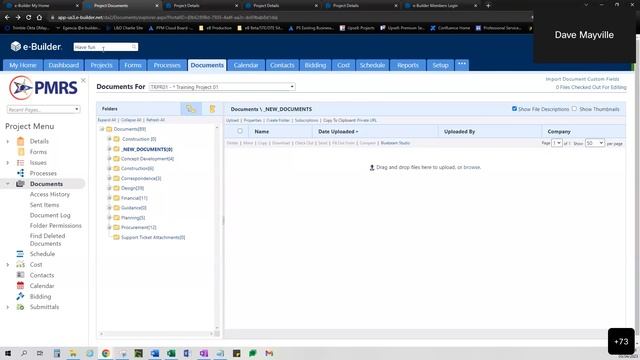Viewport: 640px width, 360px height.
Task: Click the browse link in drop area
Action: pos(472,167)
